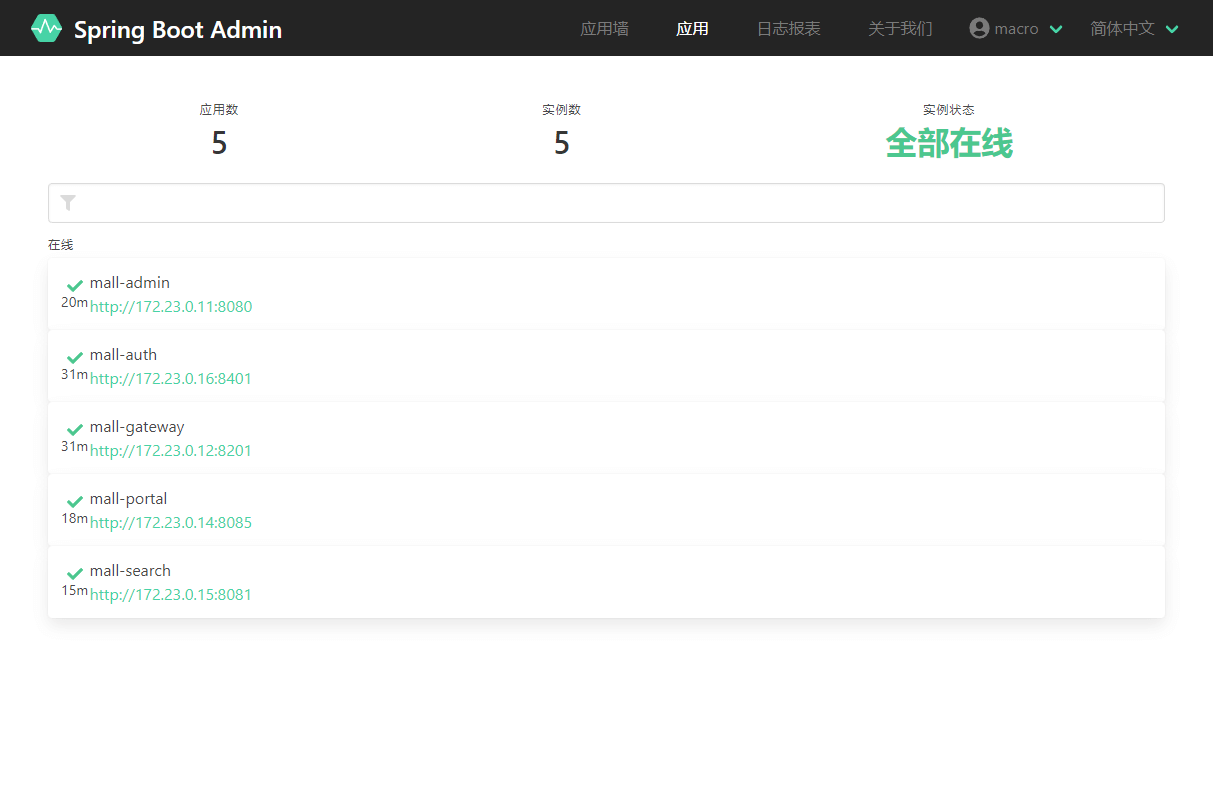The image size is (1213, 794).
Task: Go to the 关于我们 page
Action: (900, 28)
